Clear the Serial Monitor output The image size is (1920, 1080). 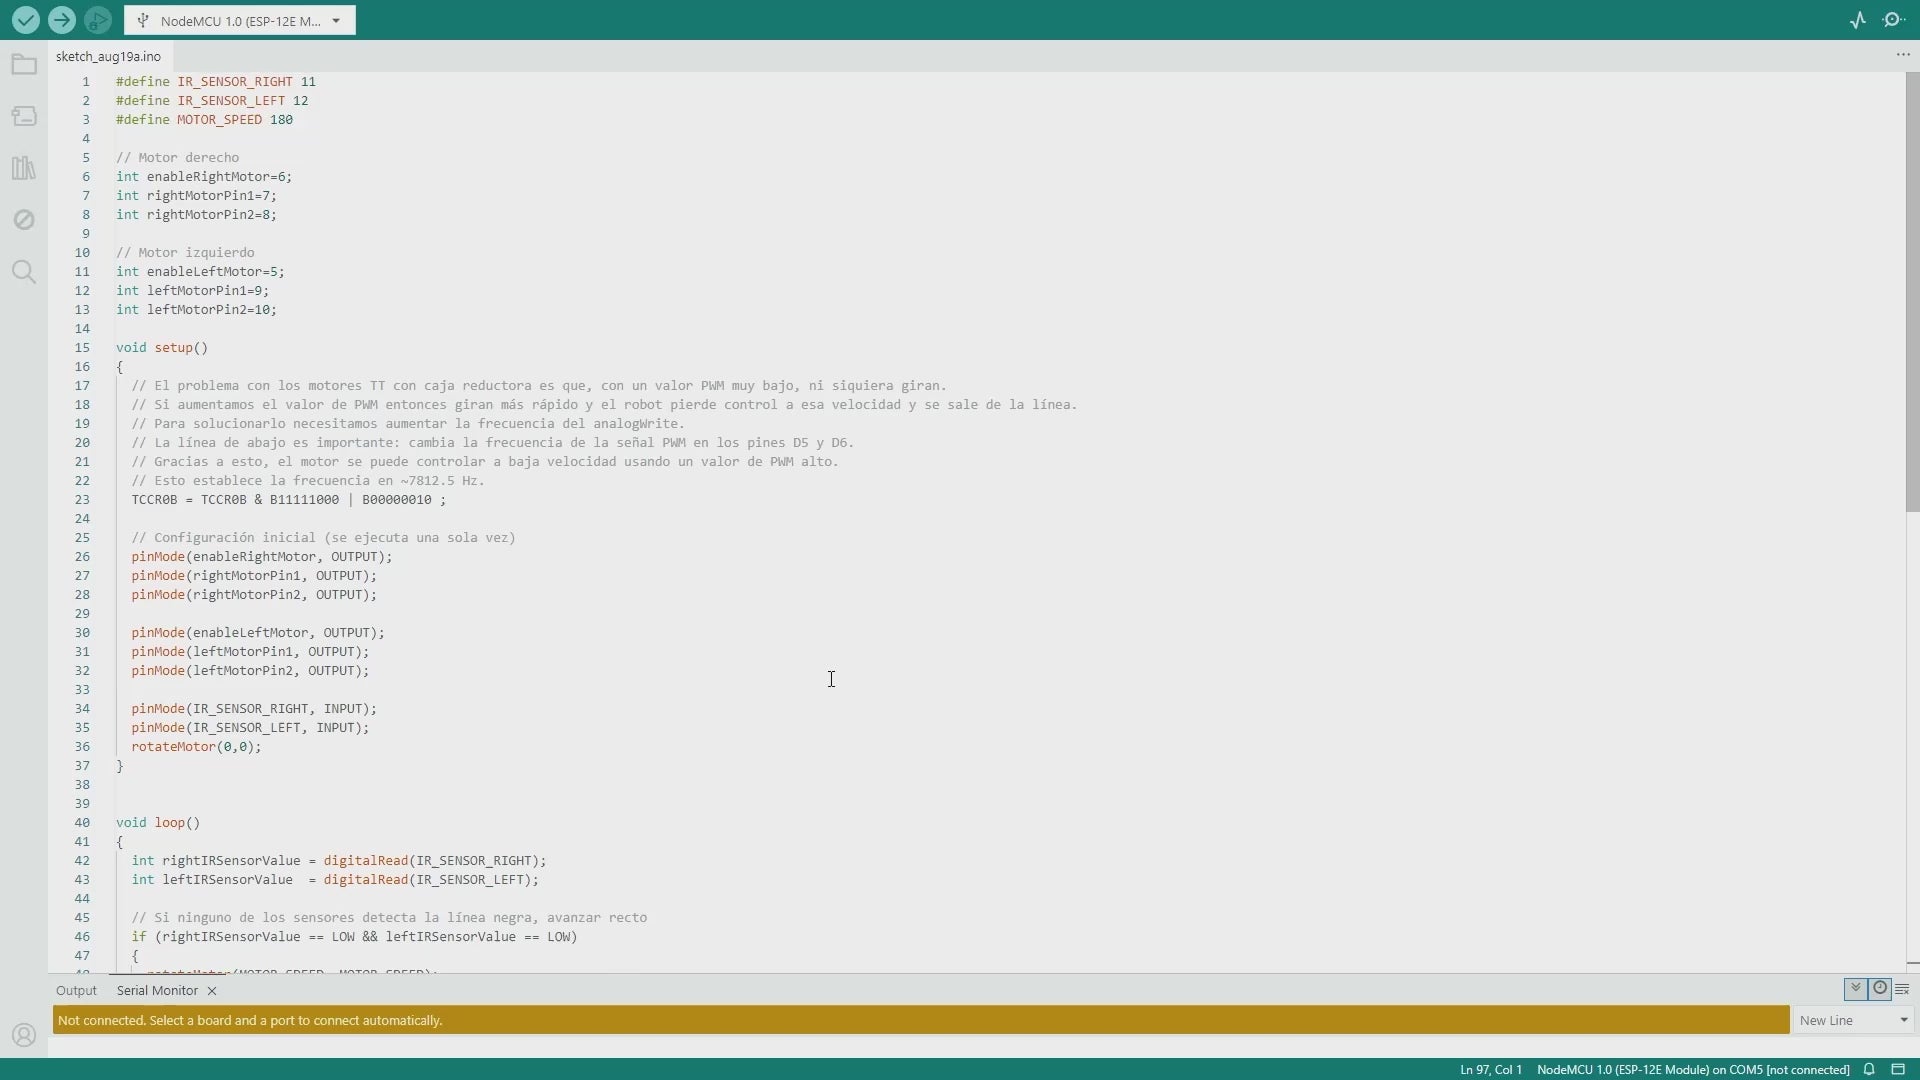point(1902,989)
